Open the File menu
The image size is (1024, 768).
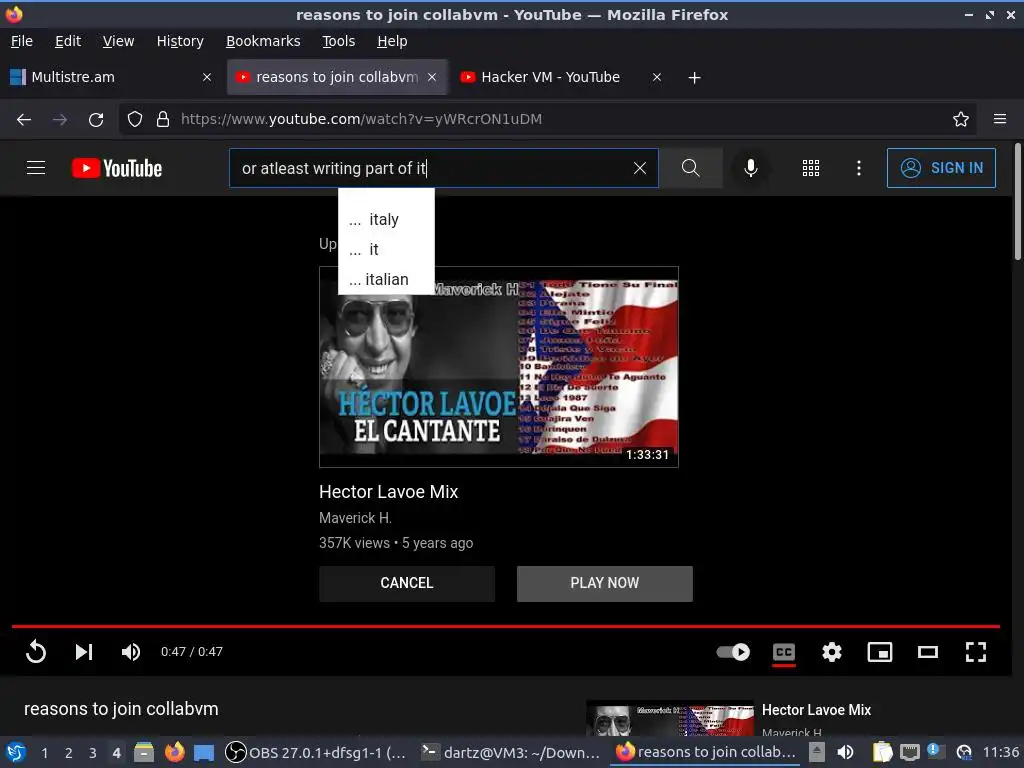(x=22, y=41)
